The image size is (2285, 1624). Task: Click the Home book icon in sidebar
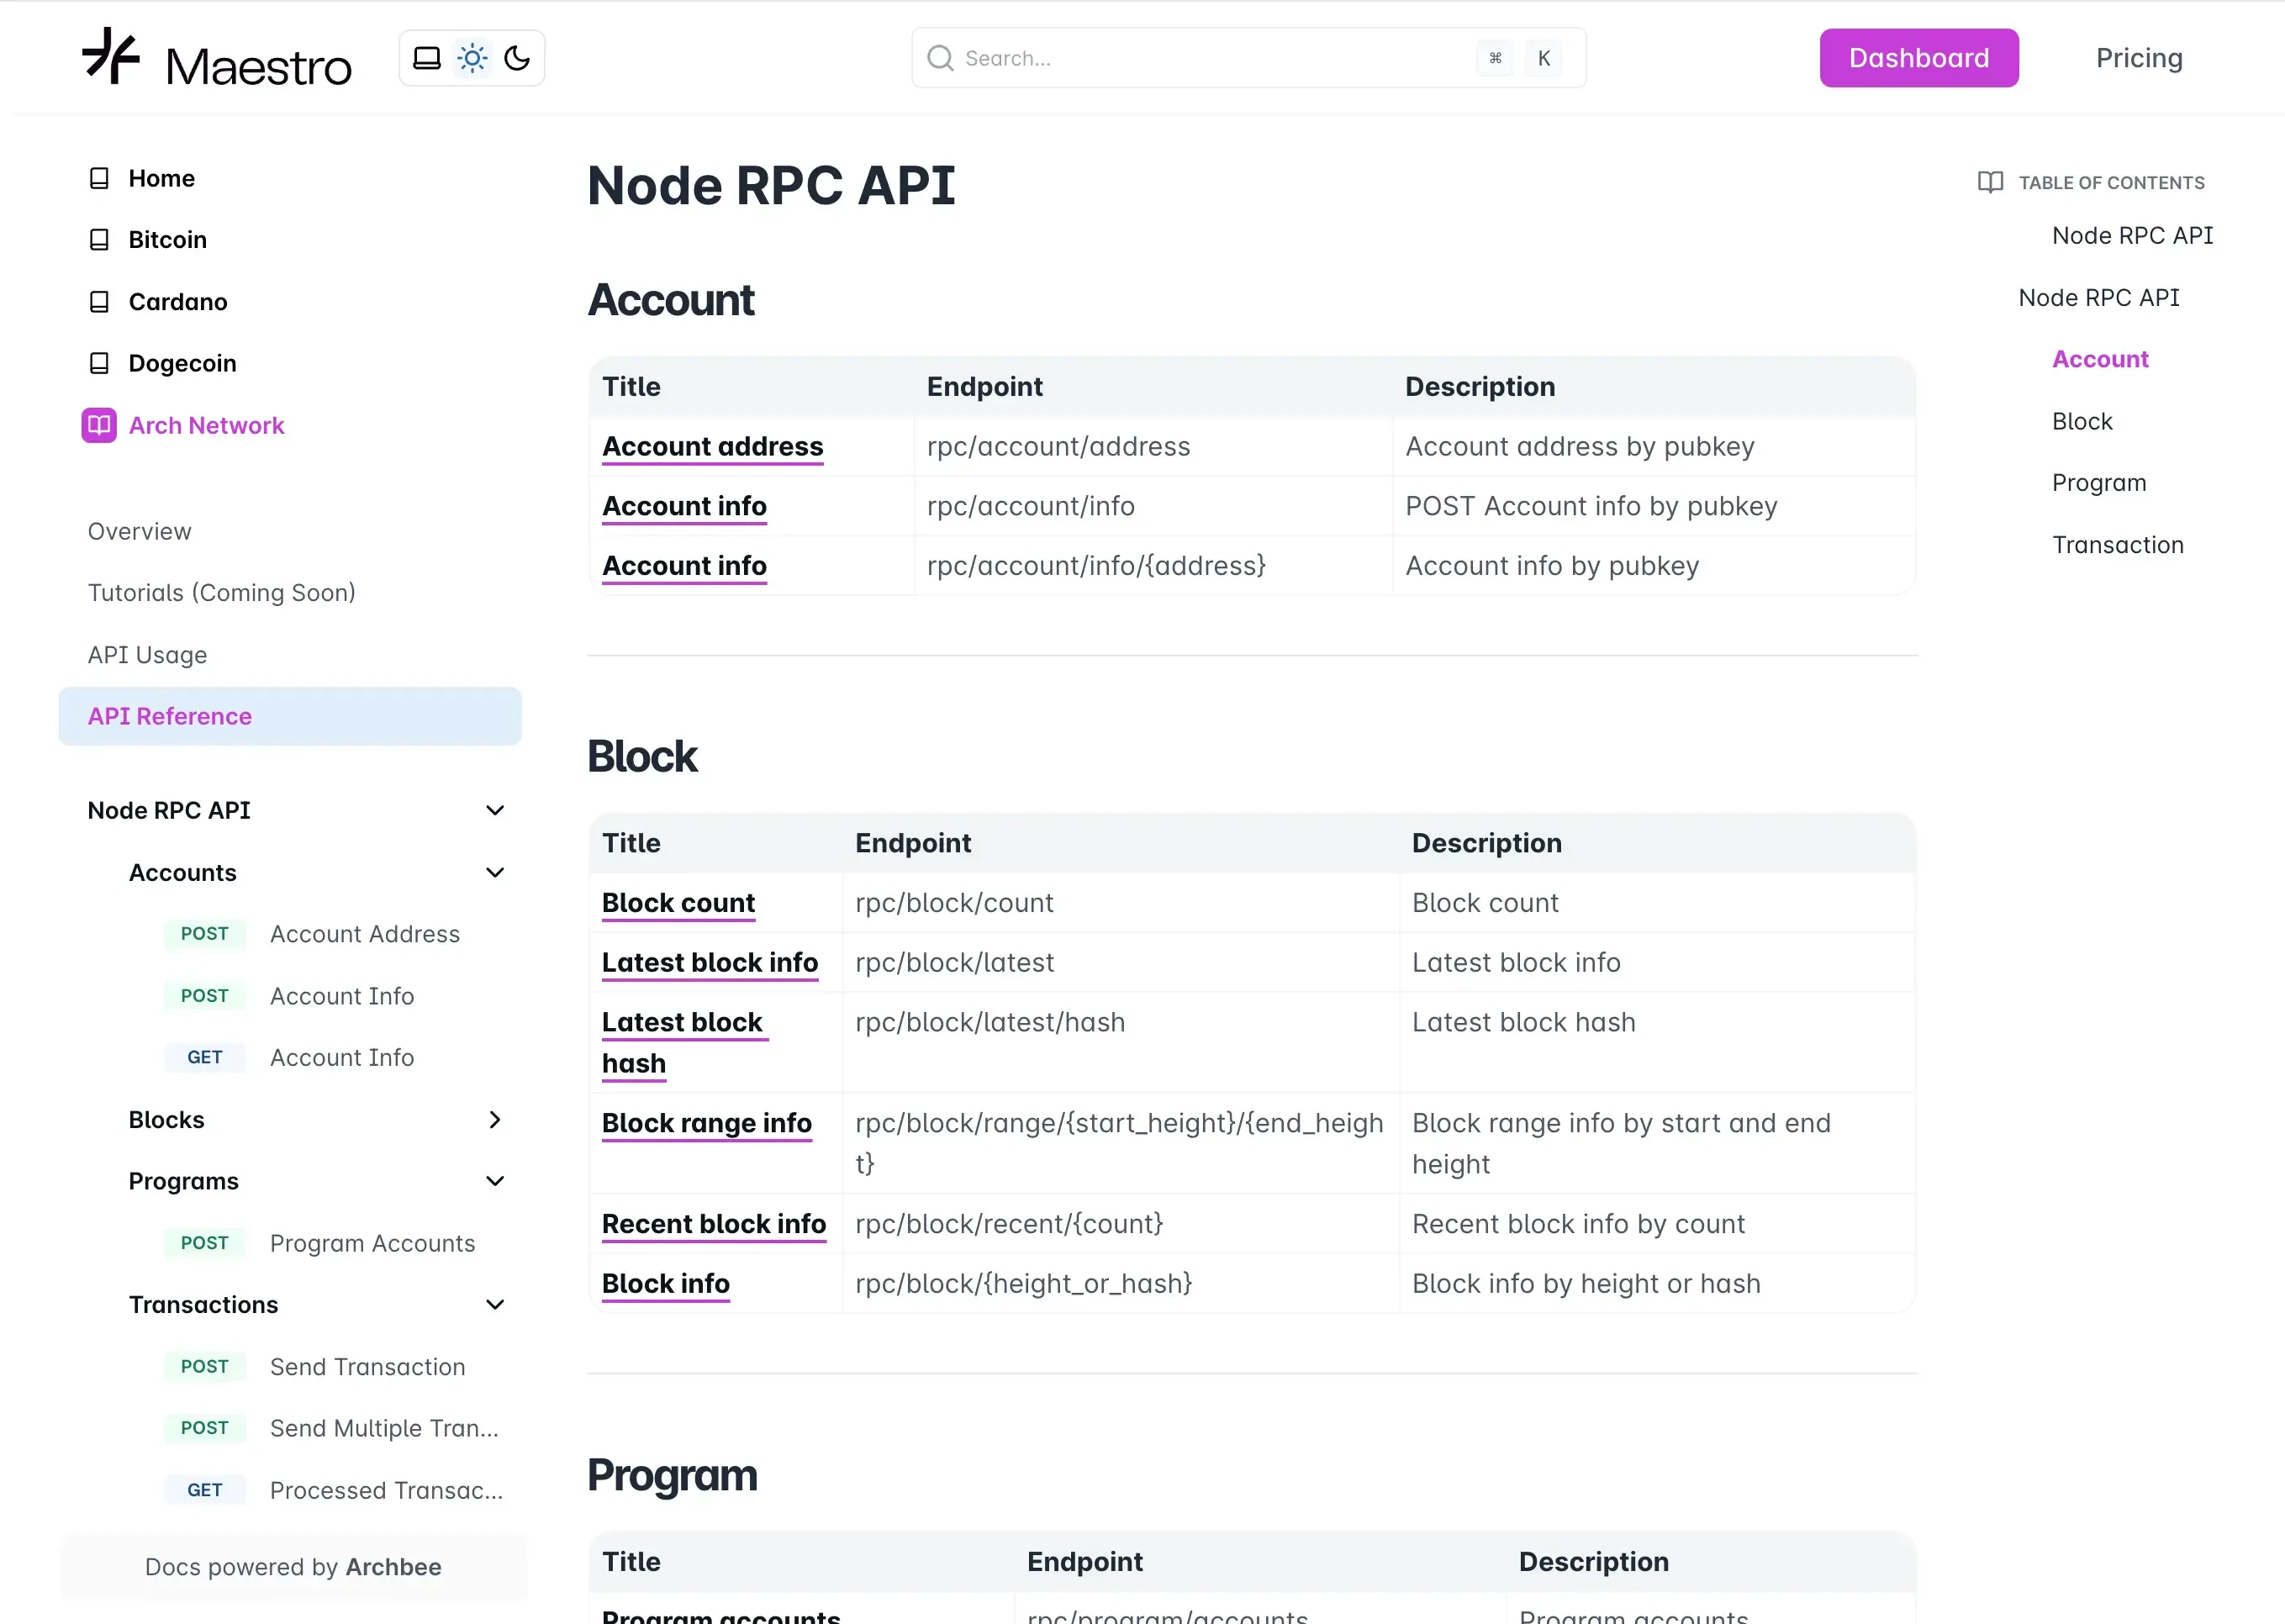99,177
